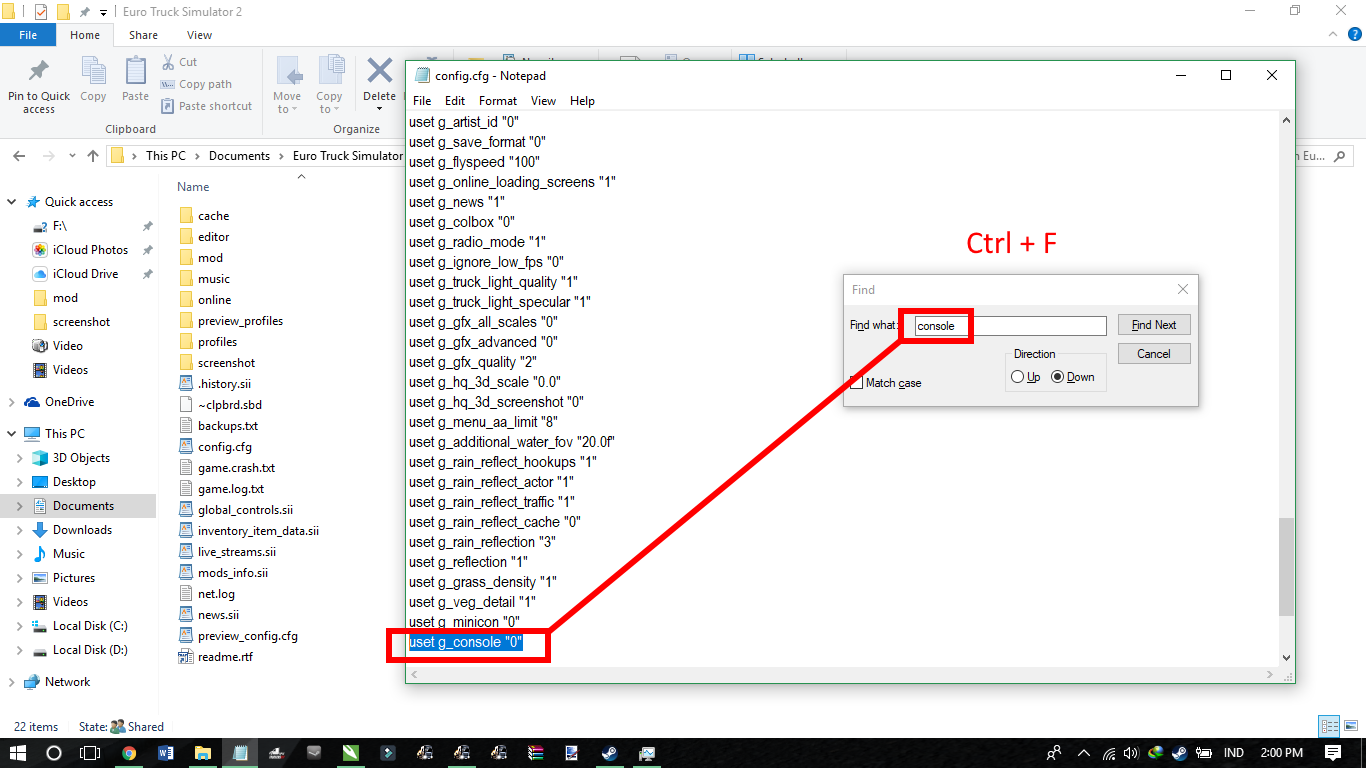Click the Windows Start button
Screen dimensions: 1366x768
pos(18,753)
